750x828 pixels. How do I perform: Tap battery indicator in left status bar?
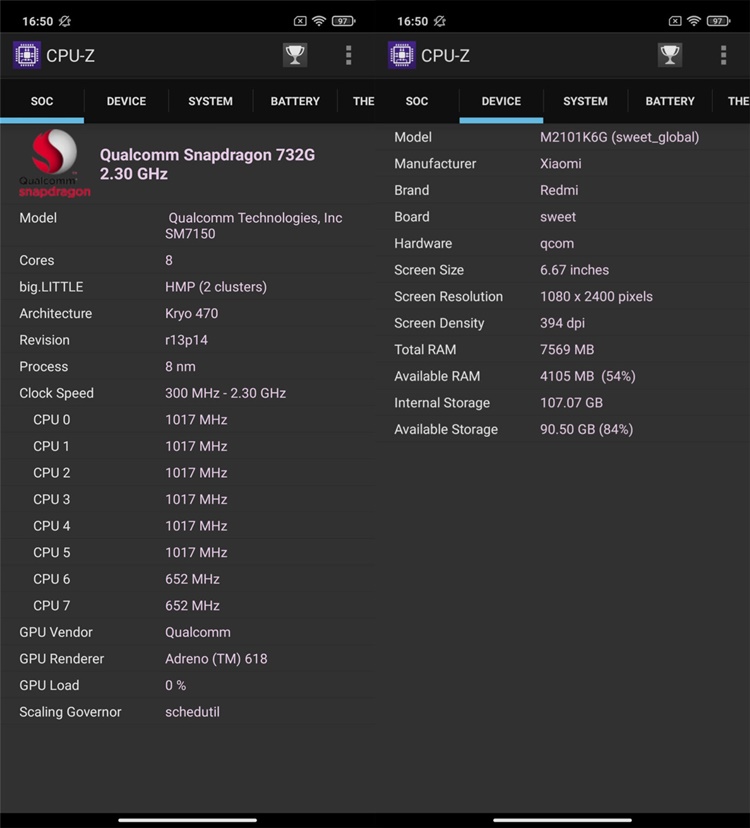click(343, 21)
